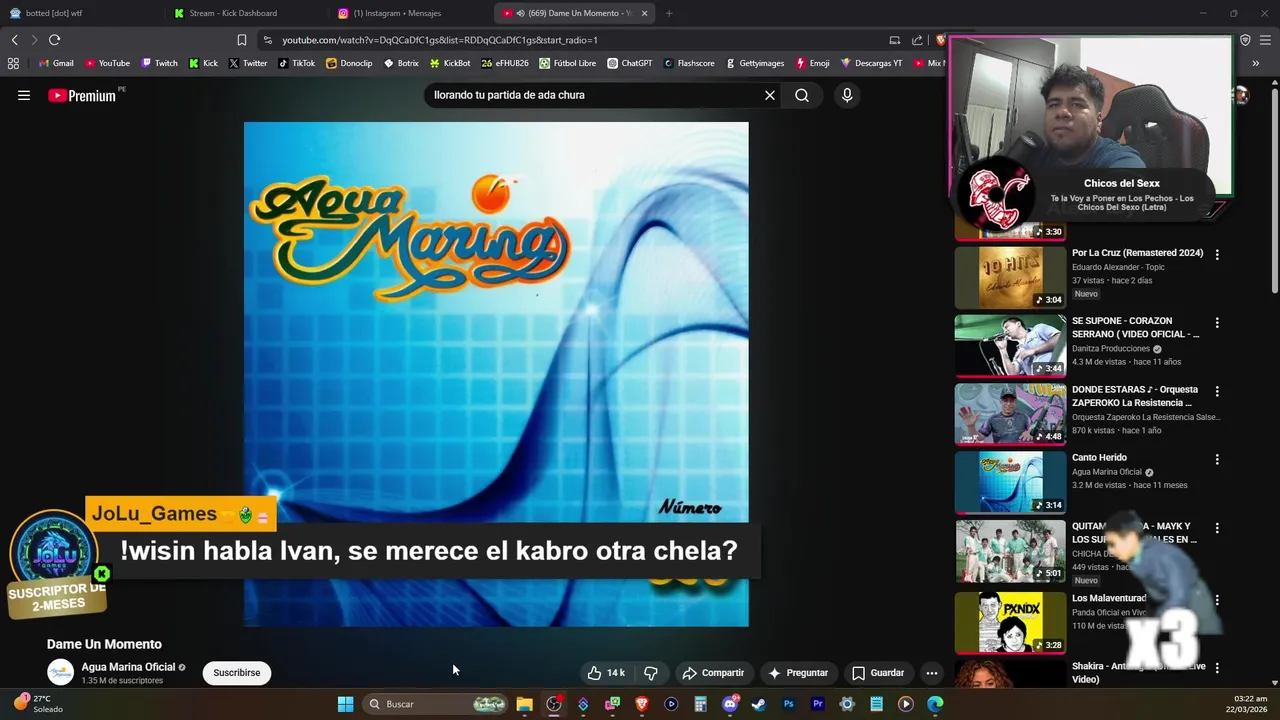1280x720 pixels.
Task: Go to YouTube Premium home logo
Action: tap(83, 96)
